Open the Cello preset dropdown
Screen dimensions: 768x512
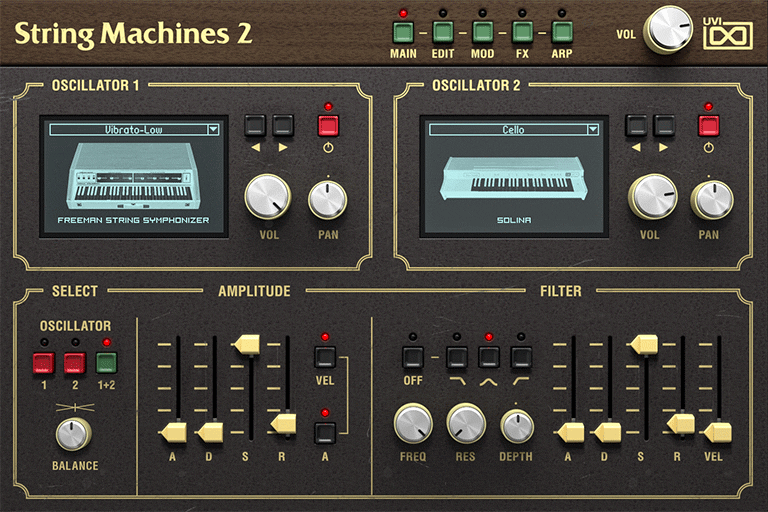click(x=514, y=129)
